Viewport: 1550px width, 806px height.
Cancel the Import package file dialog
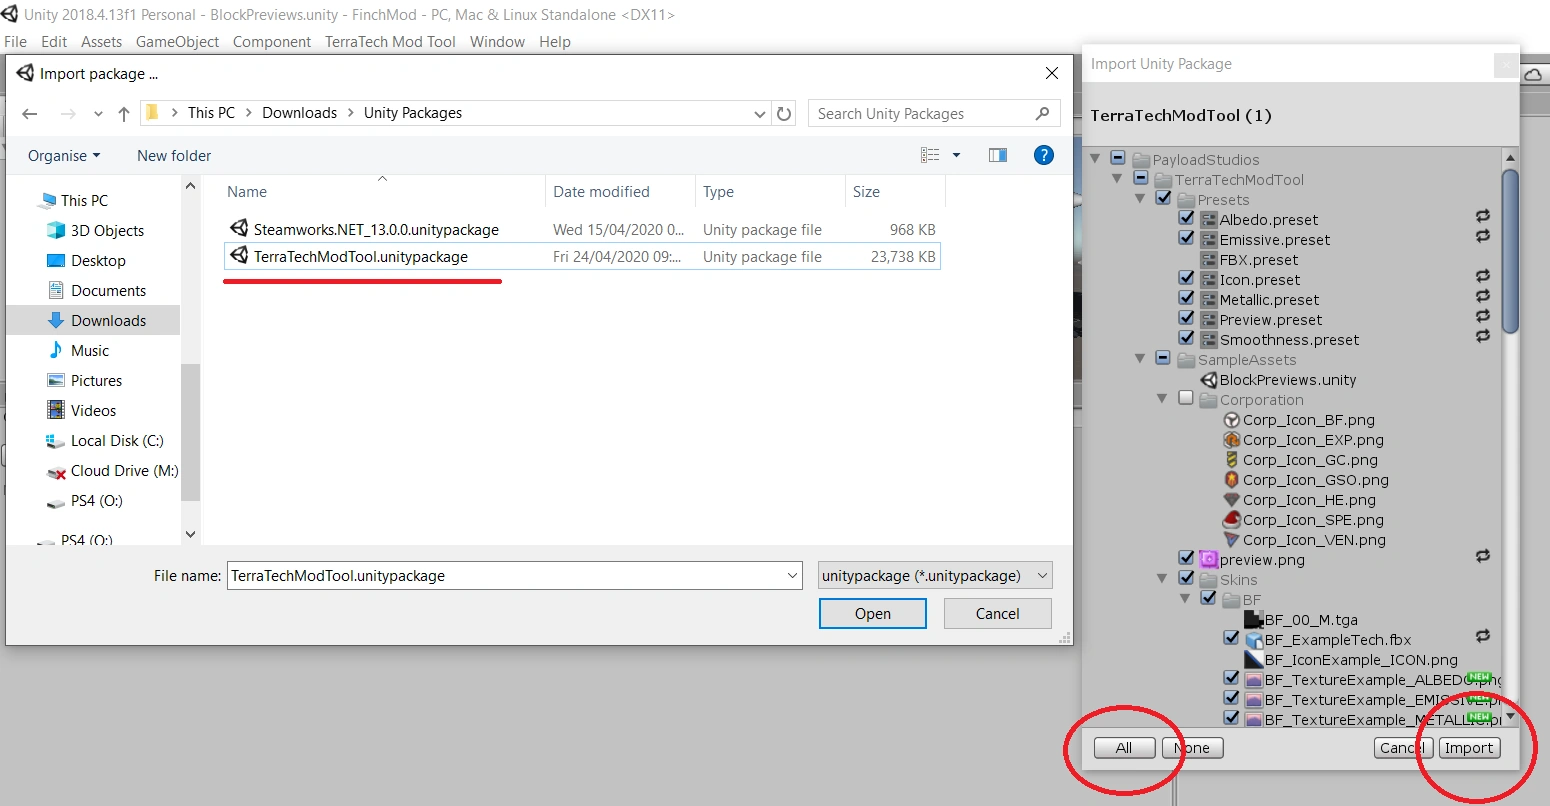998,614
